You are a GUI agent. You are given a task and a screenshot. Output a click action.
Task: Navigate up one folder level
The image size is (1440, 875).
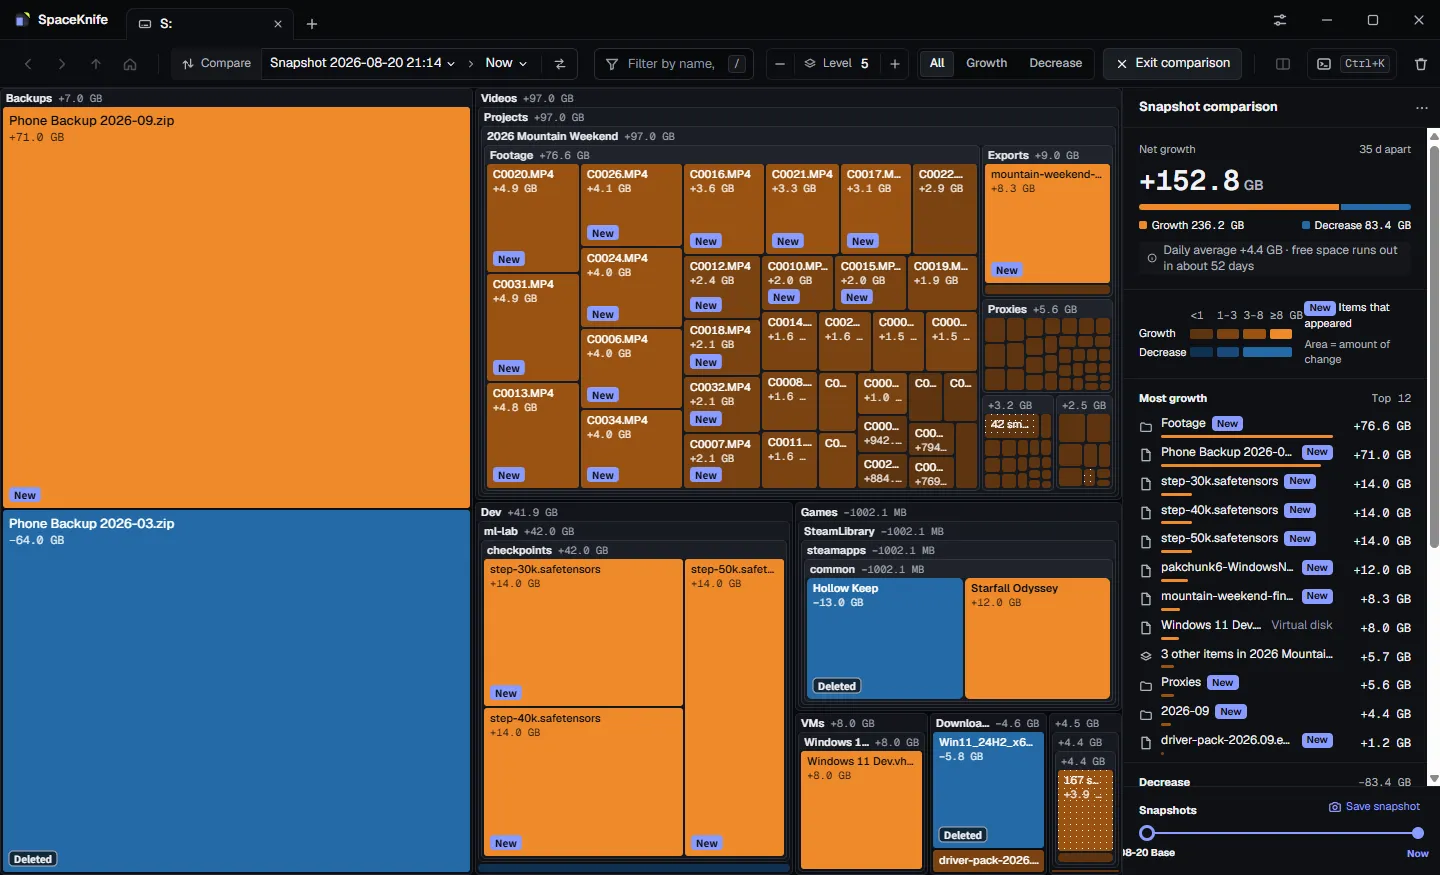96,64
